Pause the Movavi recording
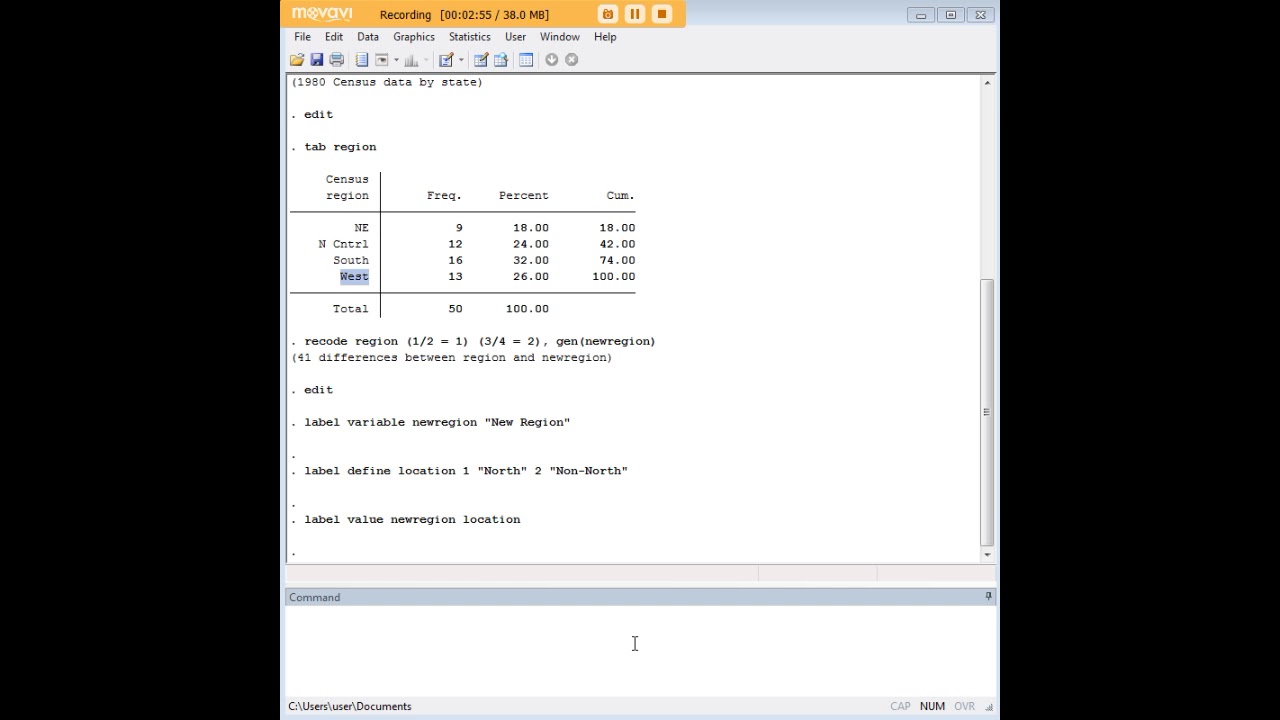 634,14
